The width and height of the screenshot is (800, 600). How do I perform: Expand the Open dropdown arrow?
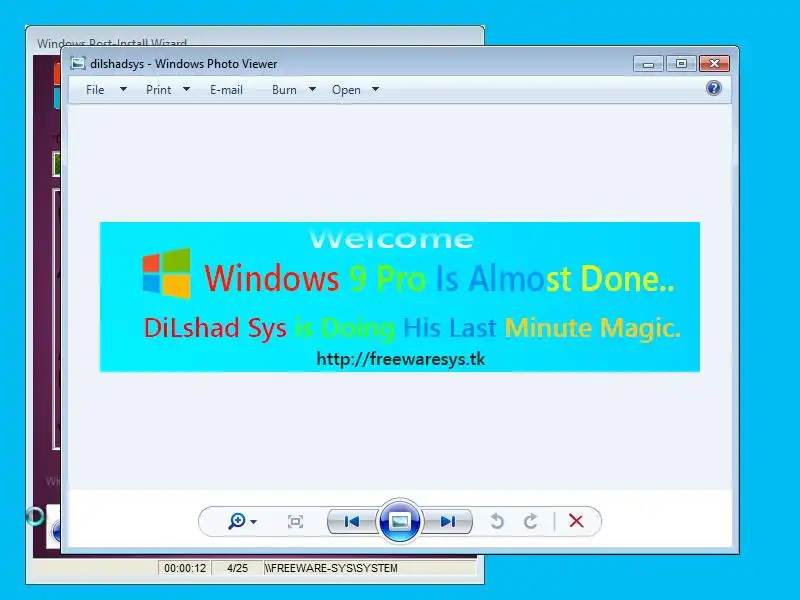click(376, 89)
